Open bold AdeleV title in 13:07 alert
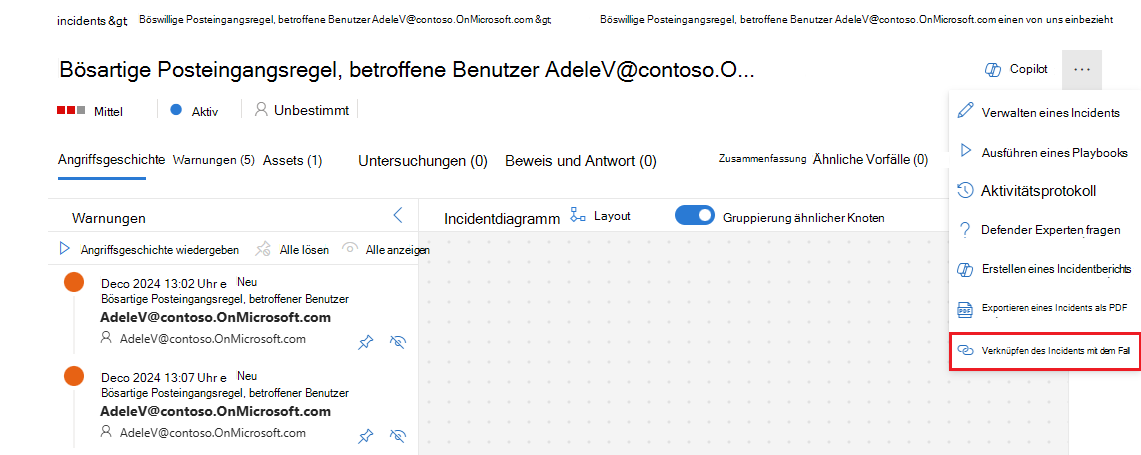1141x455 pixels. coord(215,411)
